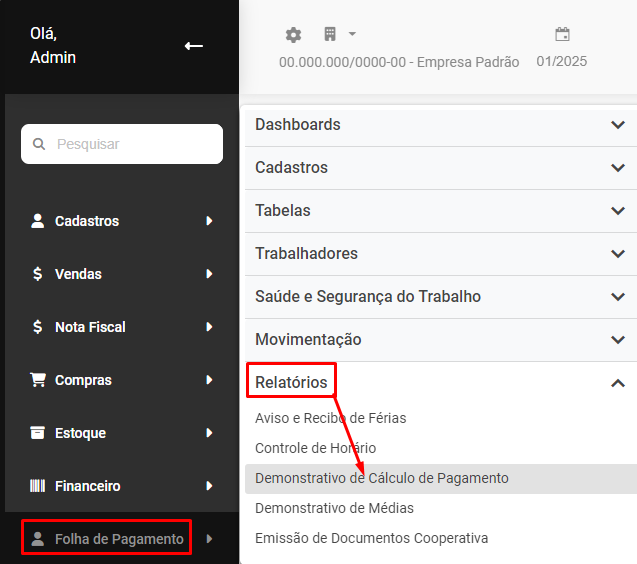Focus the Pesquisar search field
This screenshot has height=564, width=637.
coord(122,144)
